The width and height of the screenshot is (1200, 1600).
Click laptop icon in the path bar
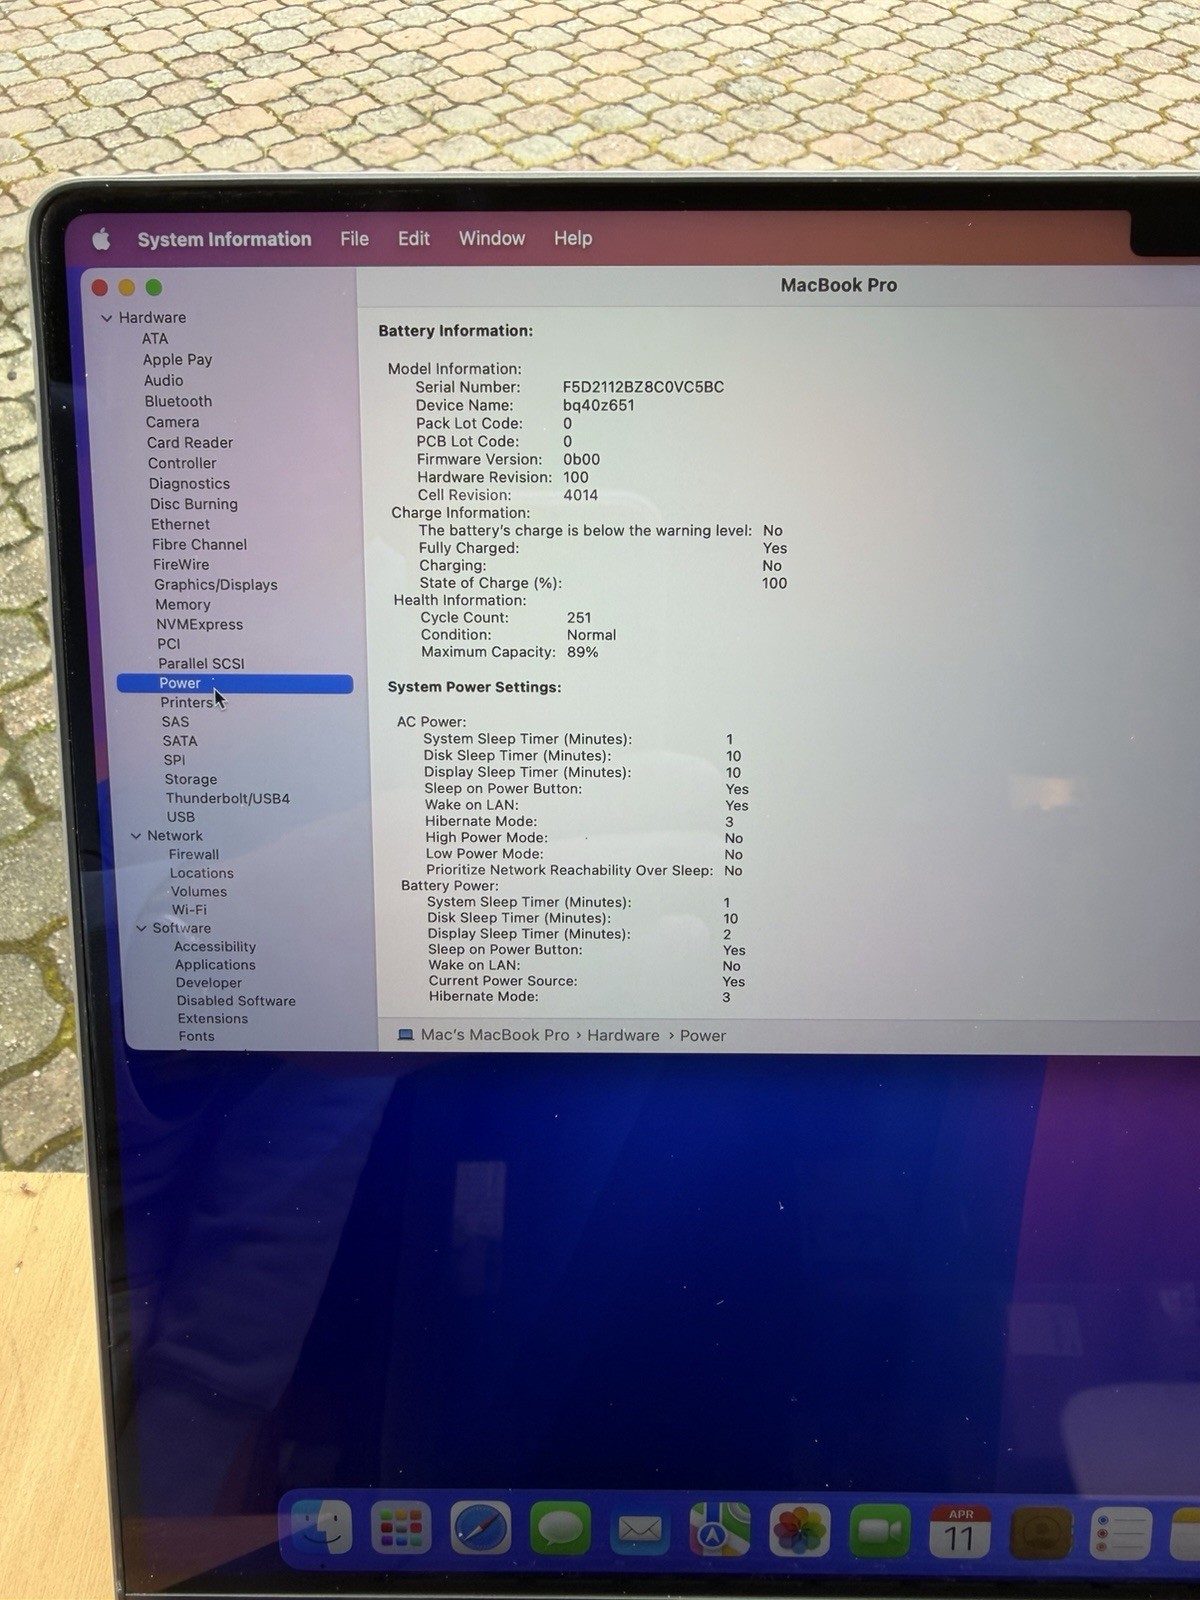[x=406, y=1035]
